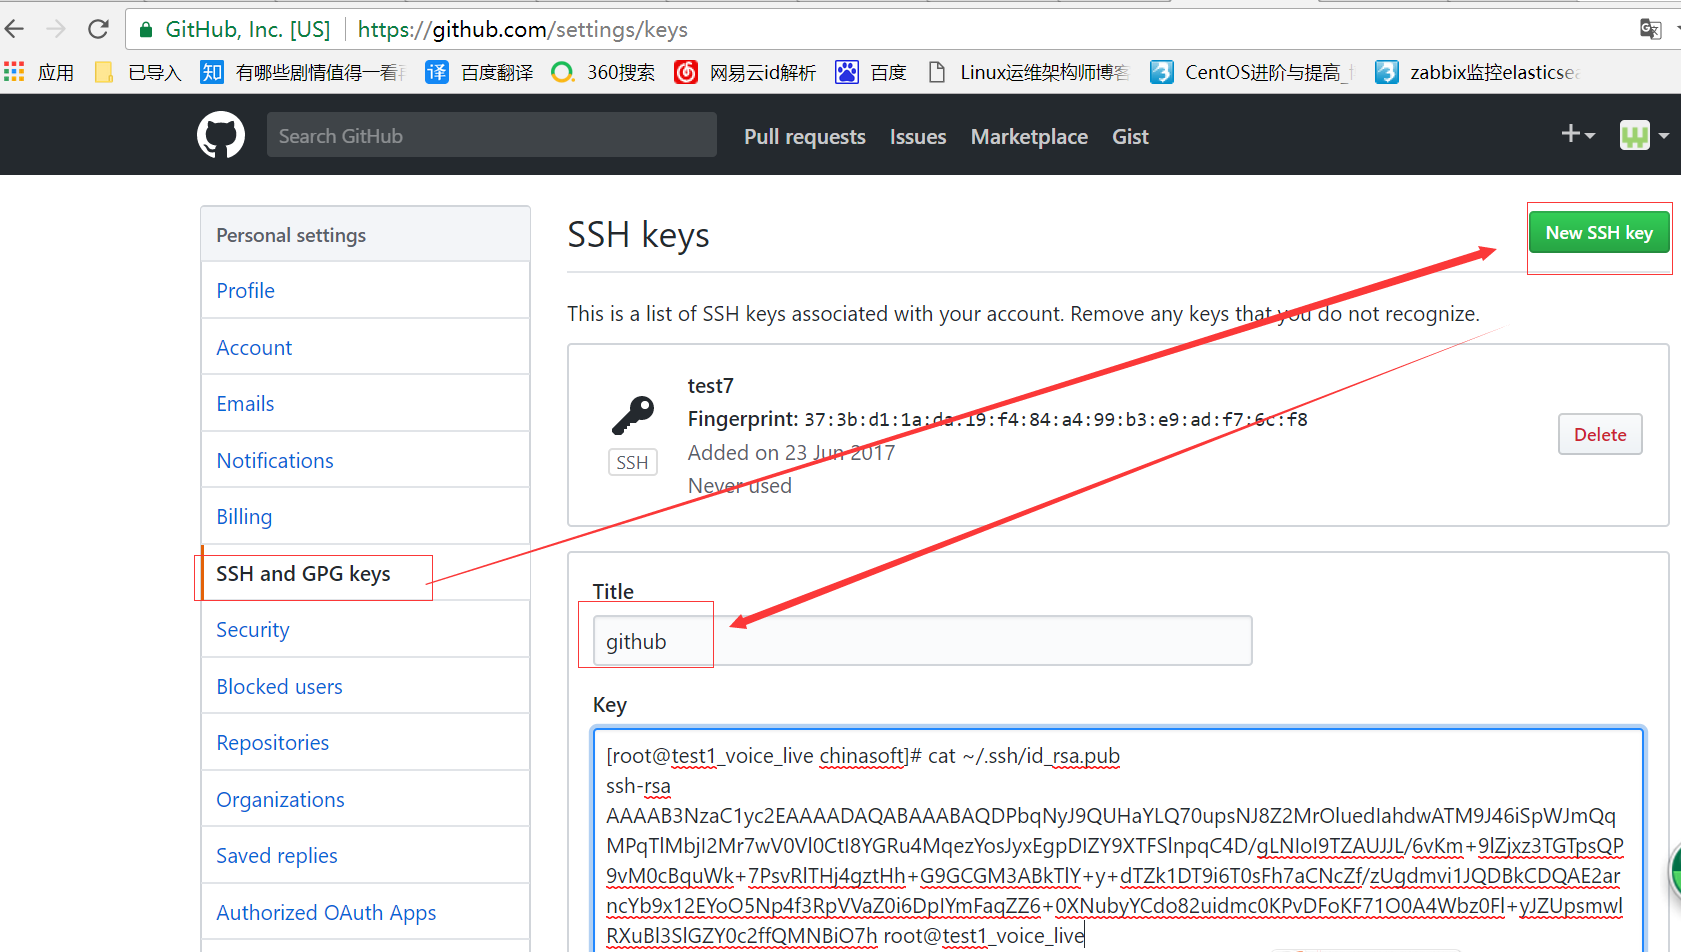Viewport: 1681px width, 952px height.
Task: Open the Linux运维架构师博客 bookmark
Action: 1029,72
